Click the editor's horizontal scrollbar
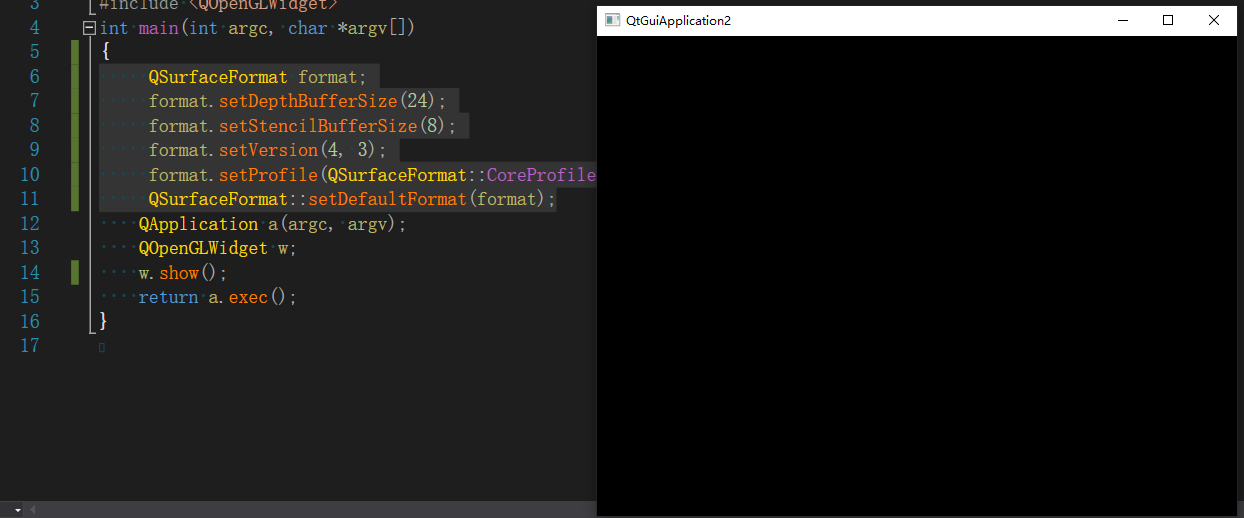This screenshot has height=518, width=1244. tap(312, 509)
